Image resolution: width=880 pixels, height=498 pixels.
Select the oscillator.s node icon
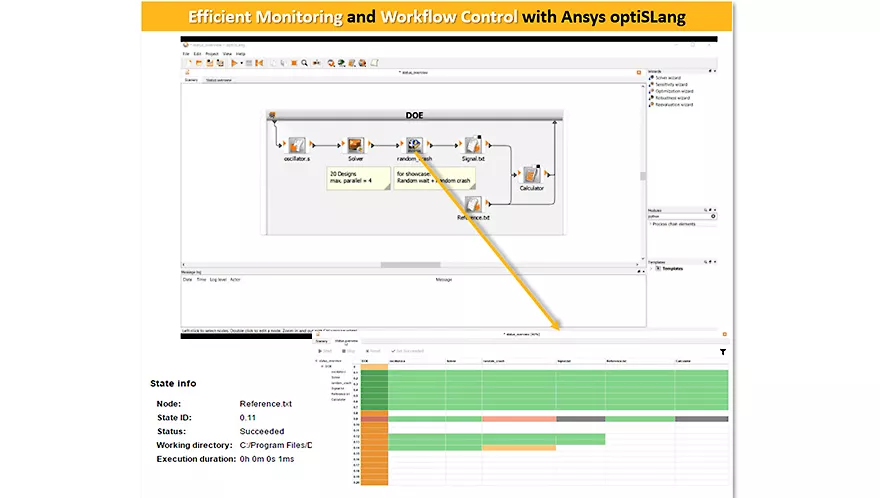(x=296, y=146)
